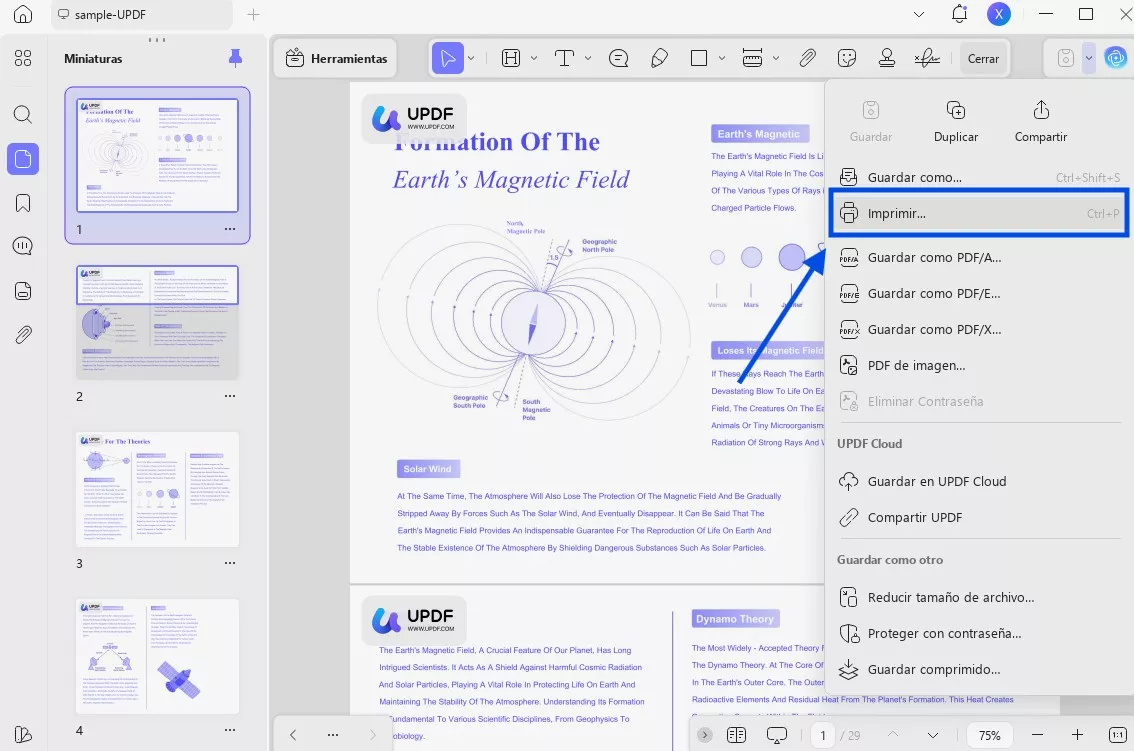
Task: Go to next page down arrow
Action: coord(933,735)
